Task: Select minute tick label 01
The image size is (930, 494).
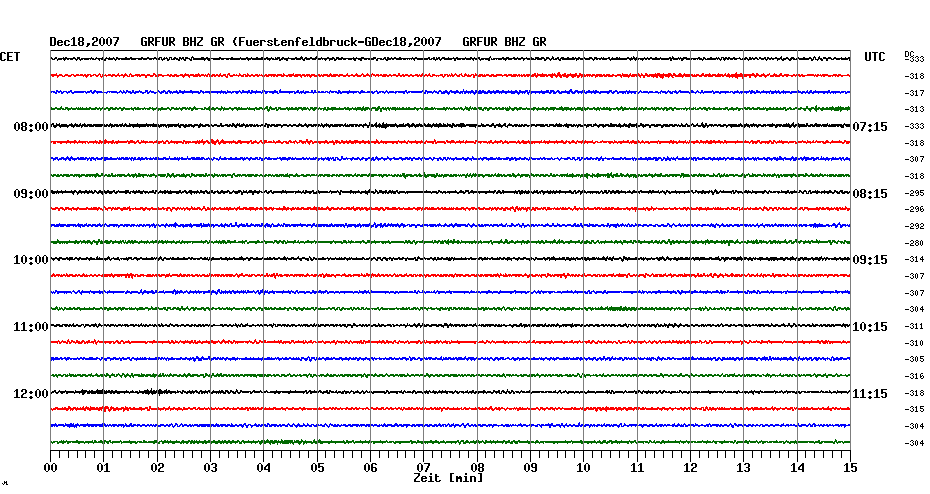Action: 103,468
